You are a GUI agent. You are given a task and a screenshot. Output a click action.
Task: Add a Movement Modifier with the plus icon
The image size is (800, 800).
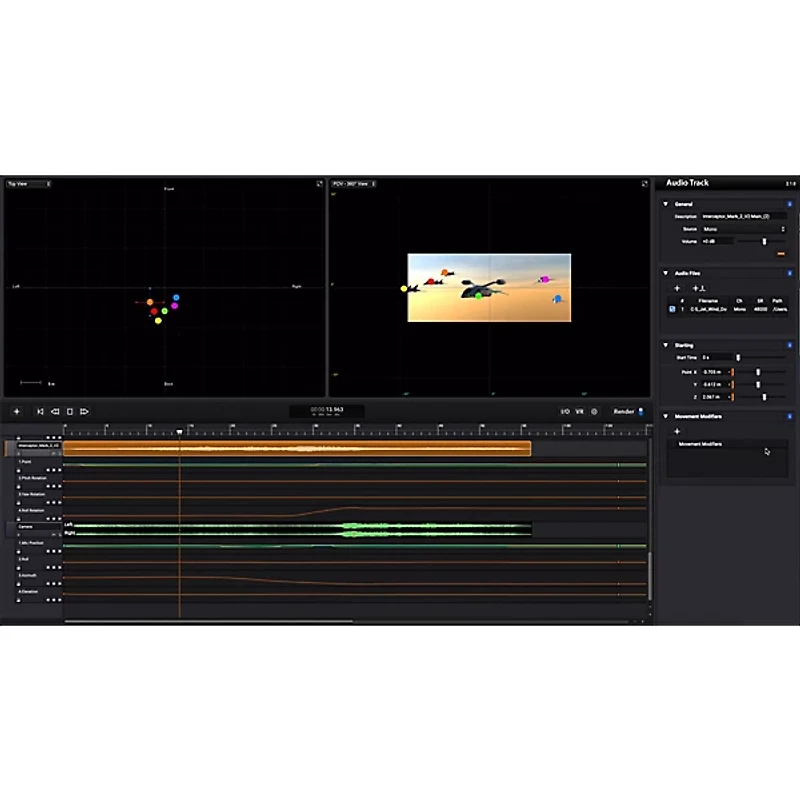[x=677, y=431]
